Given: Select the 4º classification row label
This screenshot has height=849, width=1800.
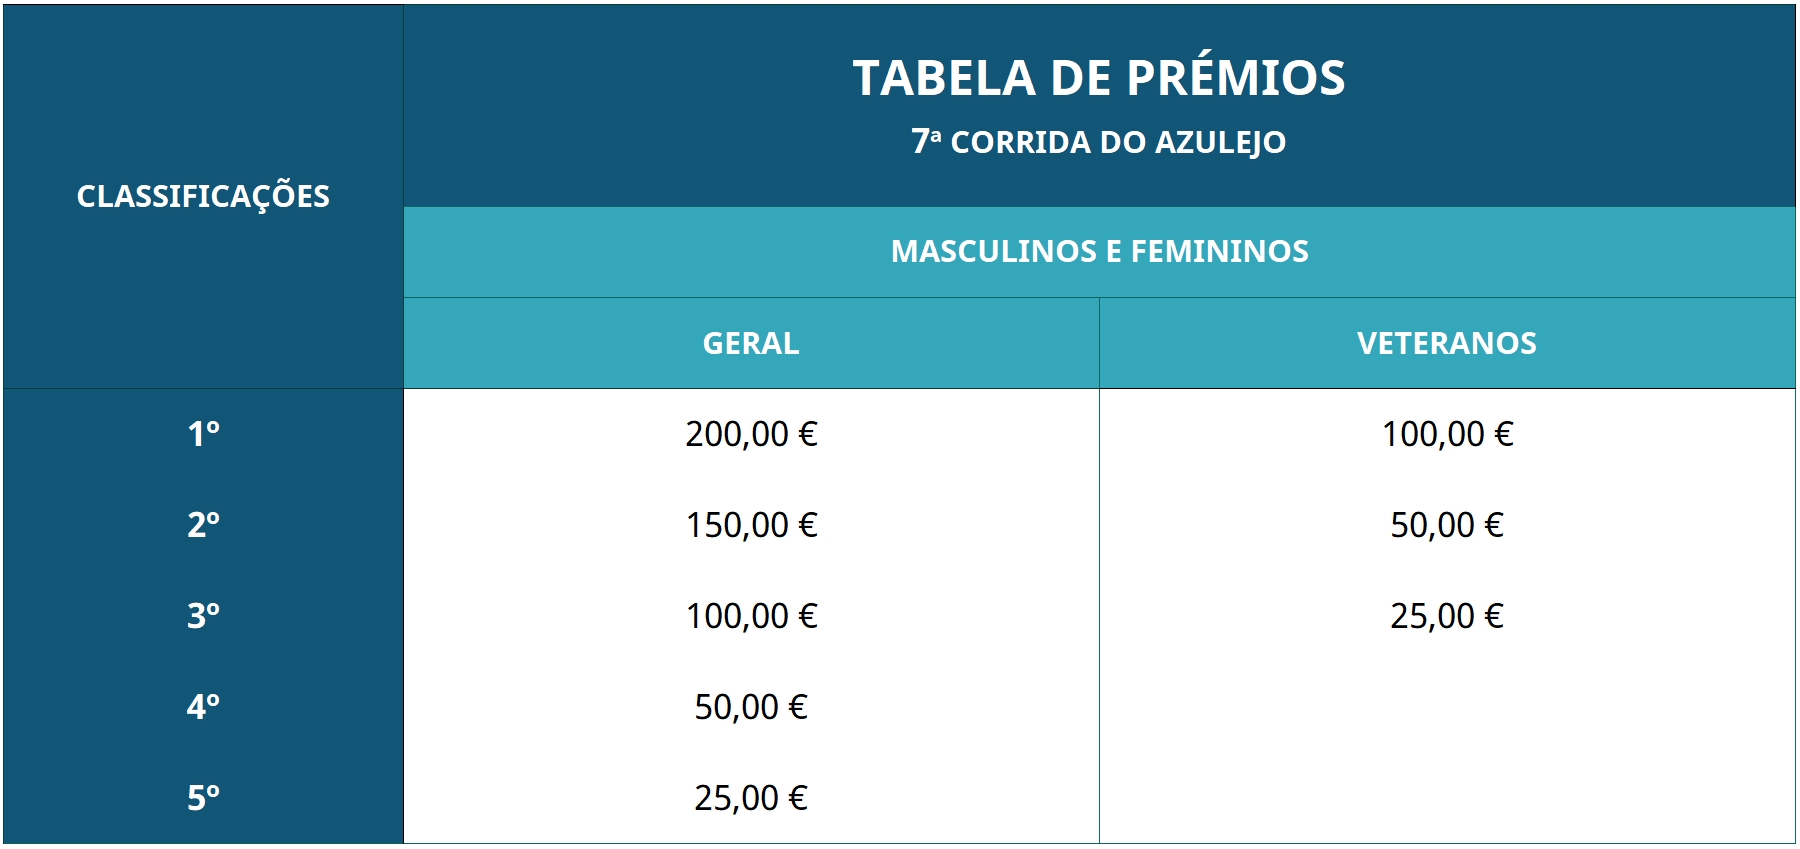Looking at the screenshot, I should [203, 707].
